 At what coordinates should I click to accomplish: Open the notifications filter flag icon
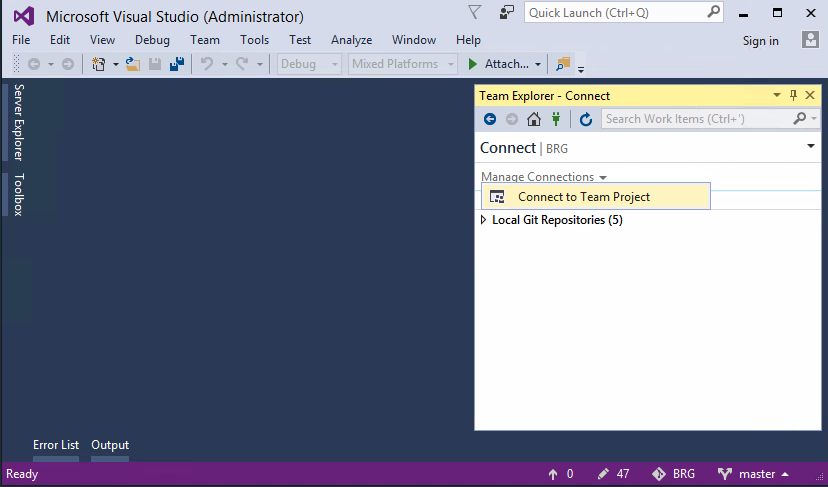[474, 12]
